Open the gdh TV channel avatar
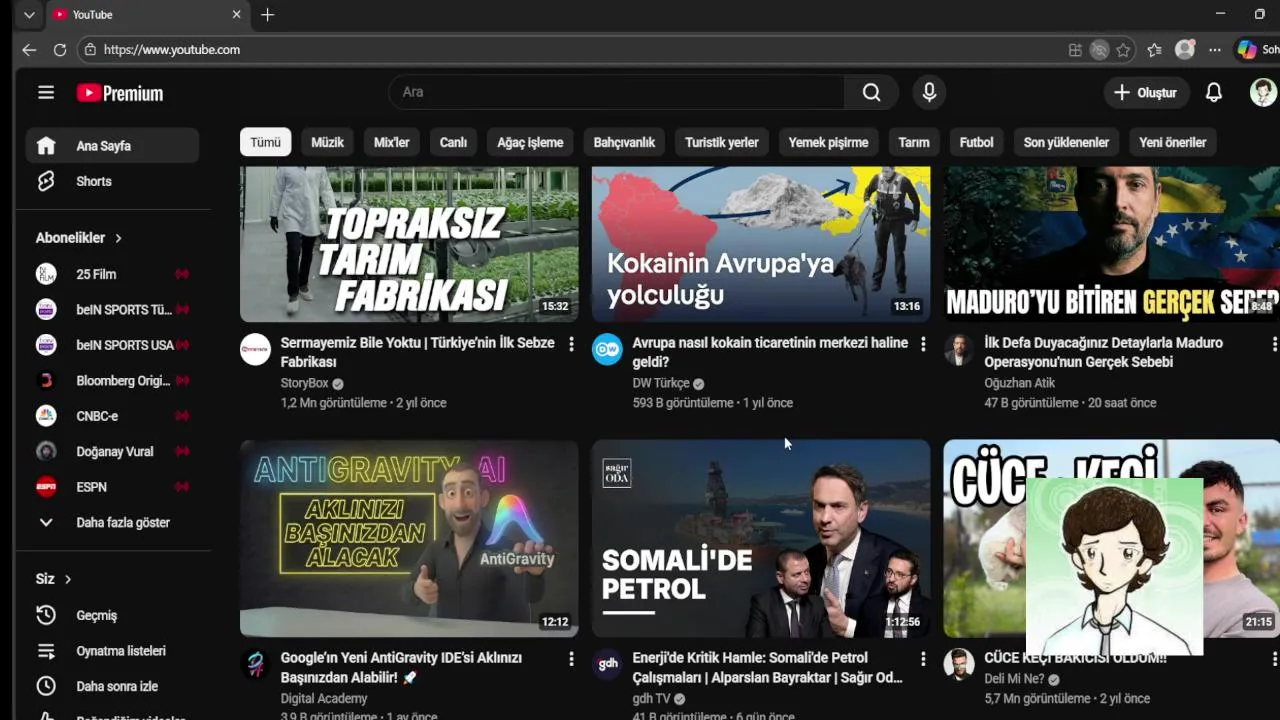This screenshot has width=1280, height=720. (607, 664)
